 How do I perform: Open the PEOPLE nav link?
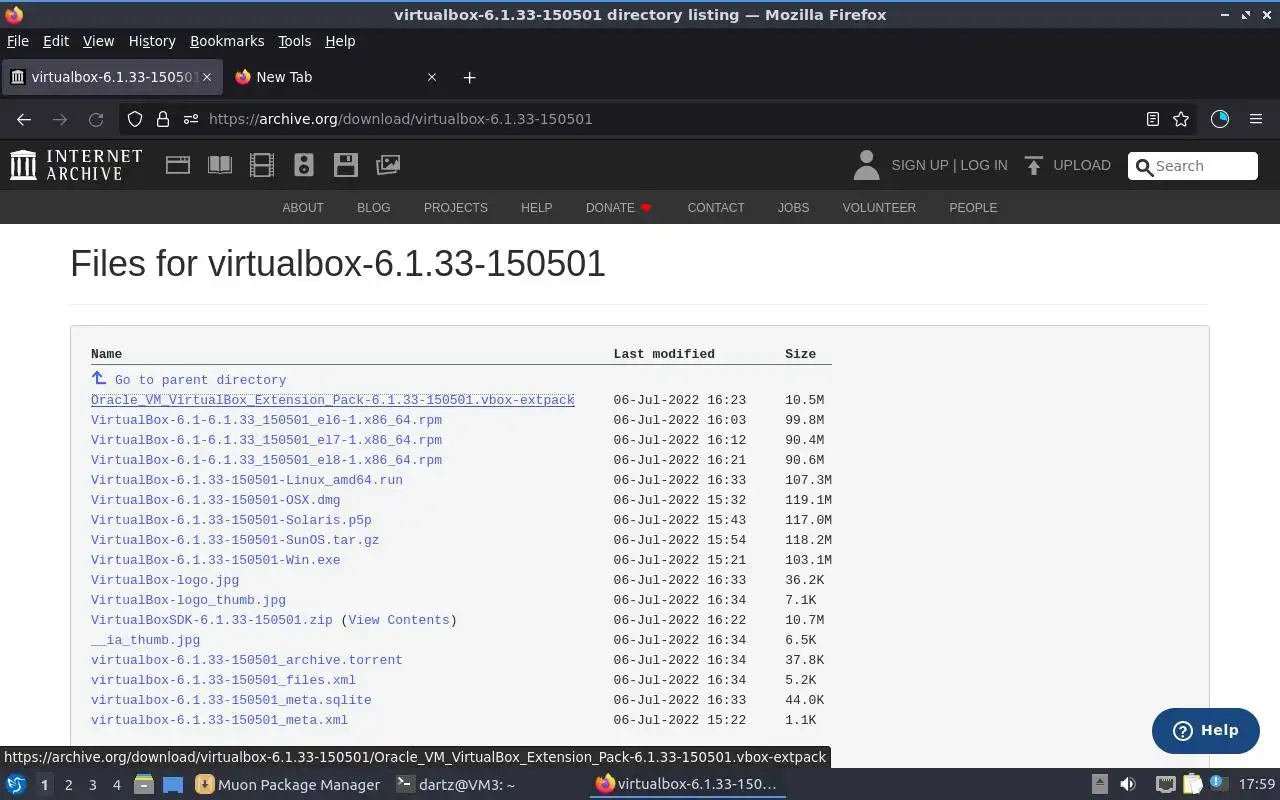click(973, 208)
